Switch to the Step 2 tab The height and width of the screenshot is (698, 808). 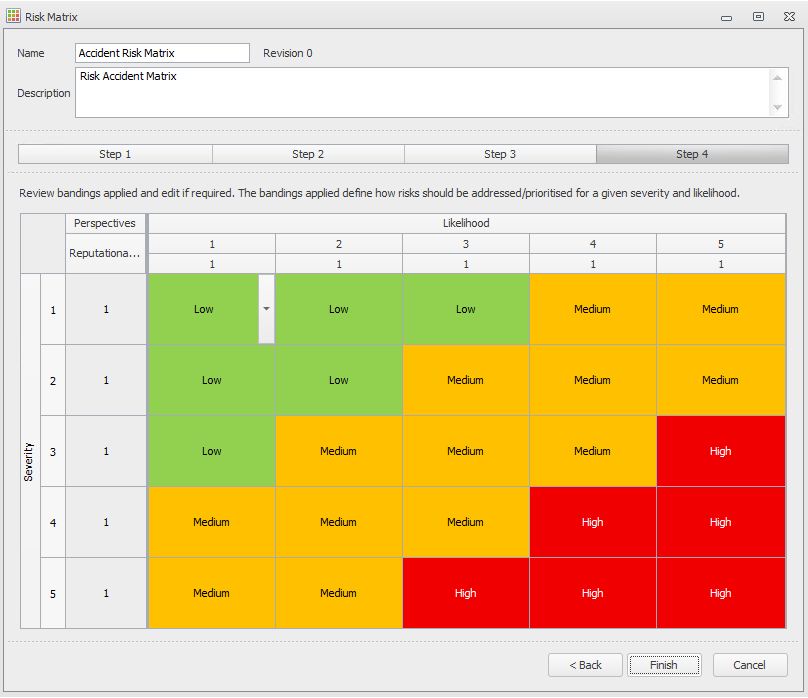(307, 154)
